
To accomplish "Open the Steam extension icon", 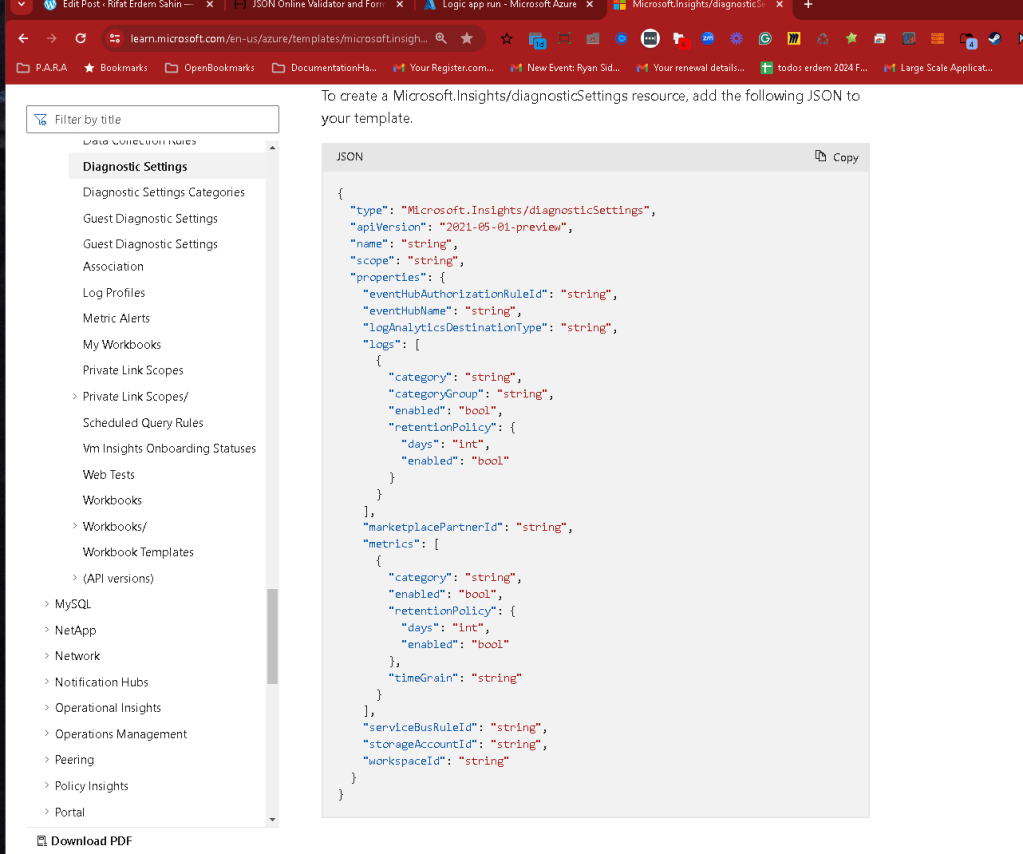I will (x=994, y=38).
